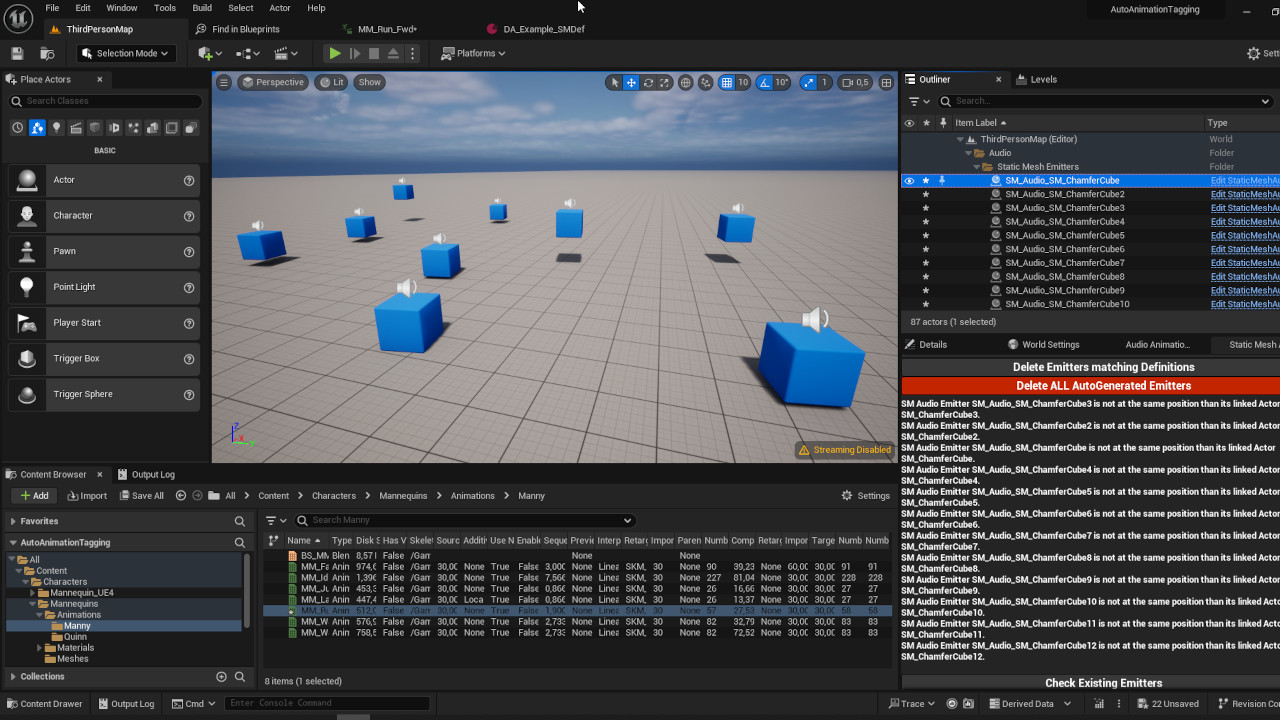Switch to the Levels tab
Screen dimensions: 1280x720
coord(1042,79)
